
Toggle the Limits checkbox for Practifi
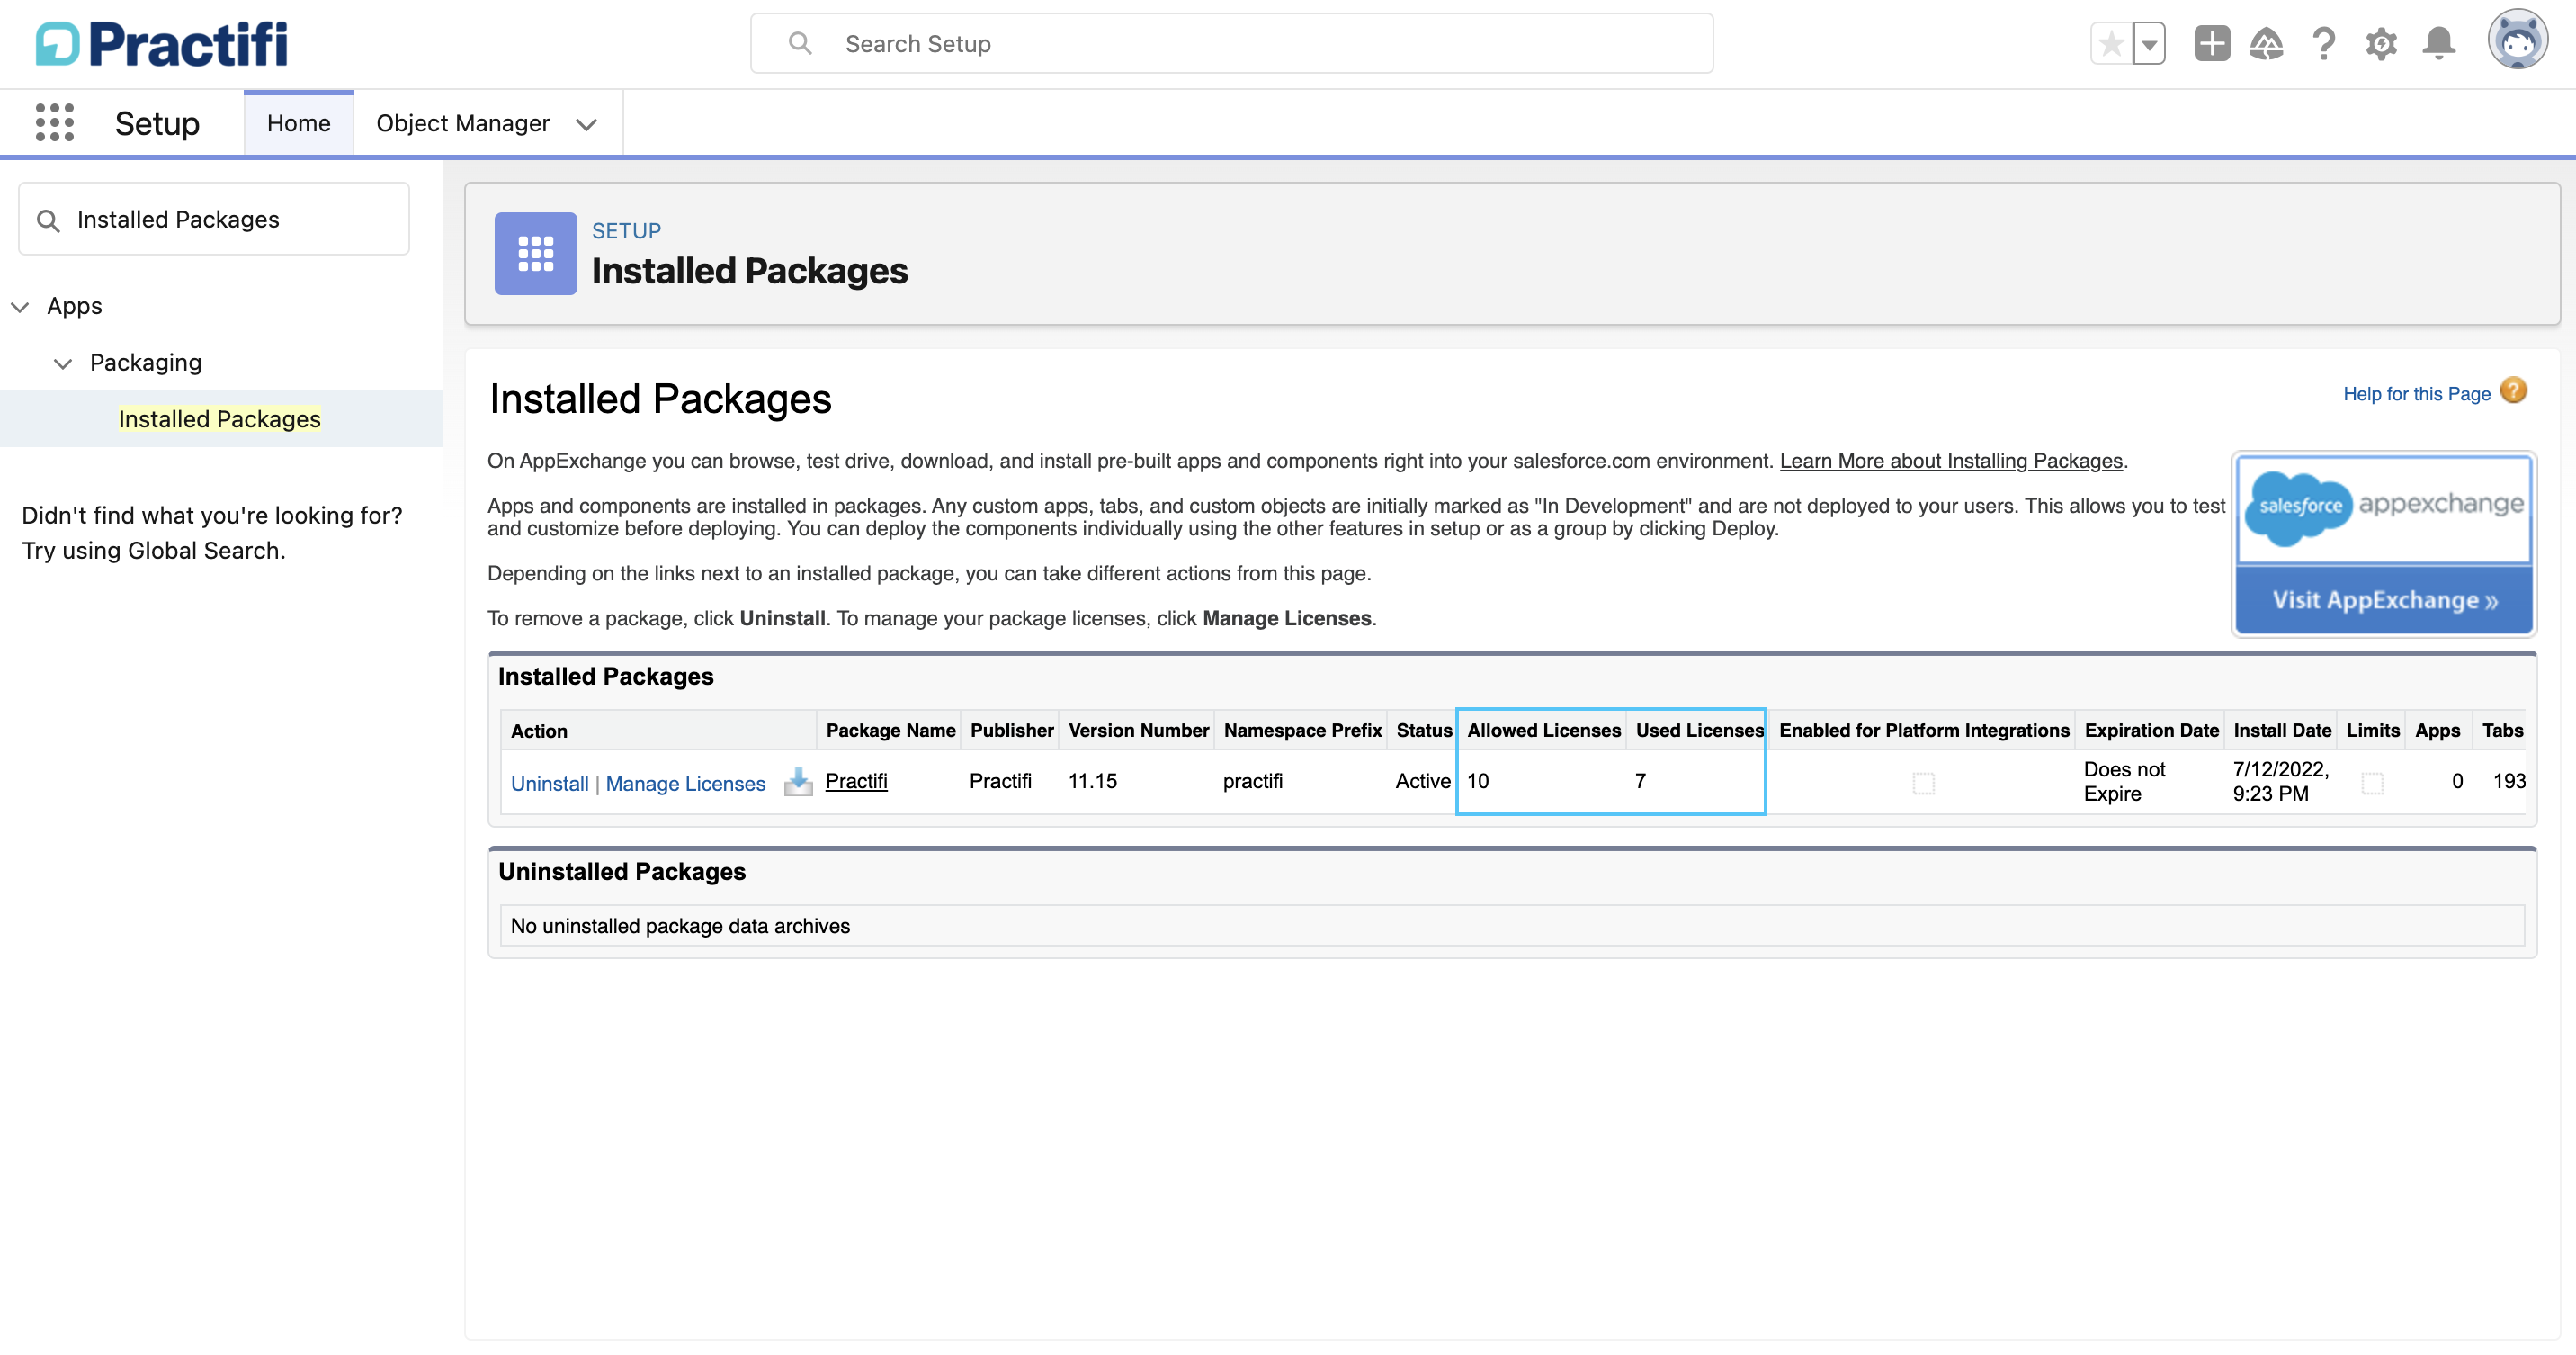pyautogui.click(x=2372, y=783)
